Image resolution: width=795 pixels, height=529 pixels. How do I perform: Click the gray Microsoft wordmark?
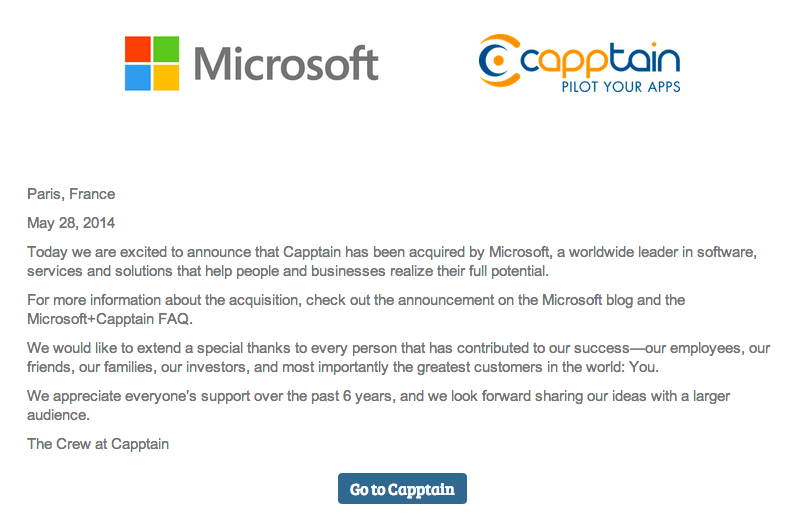[x=286, y=64]
